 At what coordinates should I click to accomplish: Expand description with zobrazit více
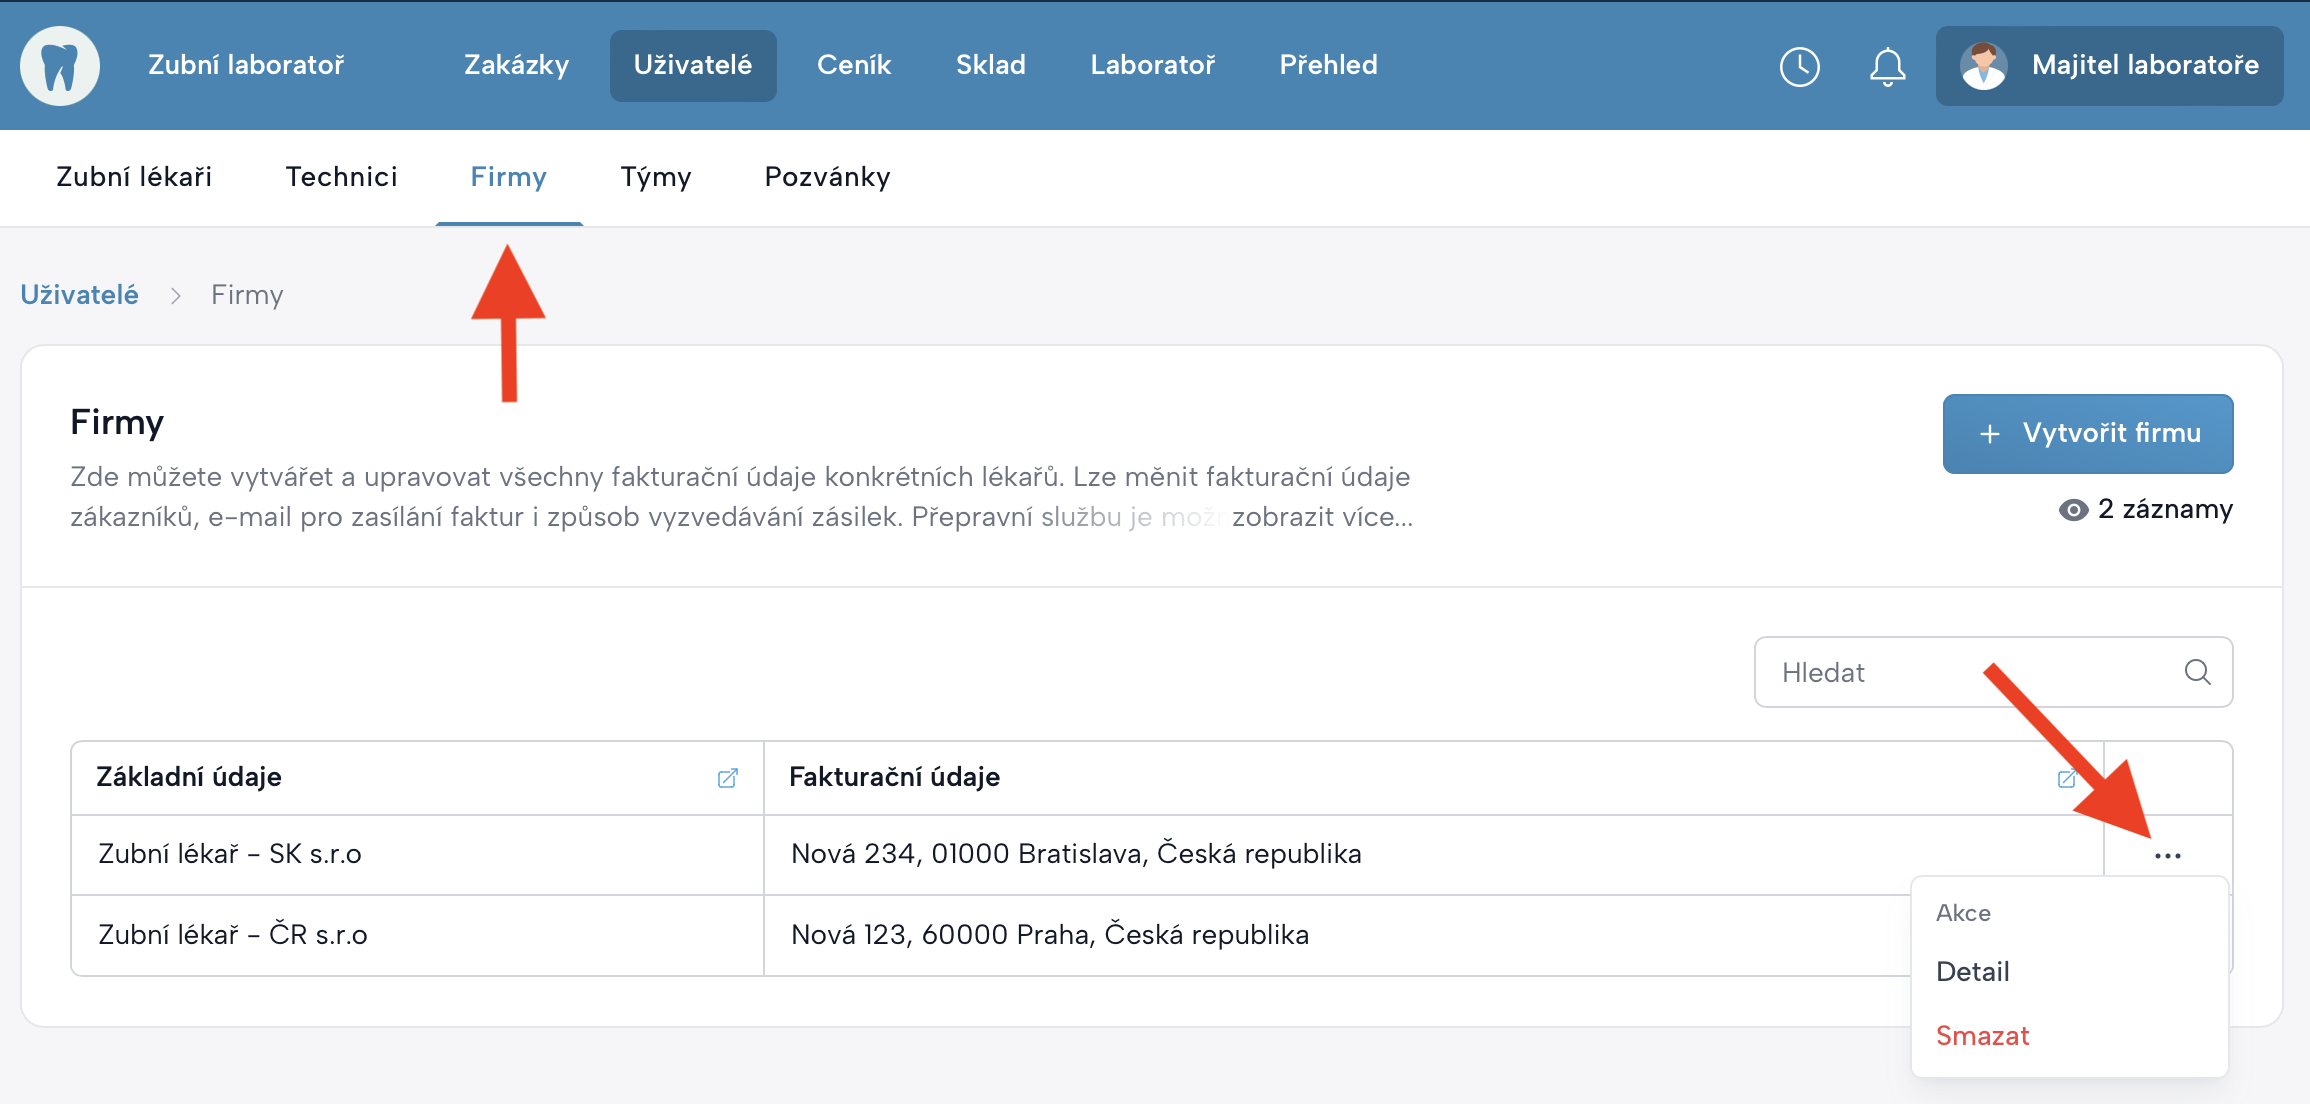pyautogui.click(x=1322, y=517)
